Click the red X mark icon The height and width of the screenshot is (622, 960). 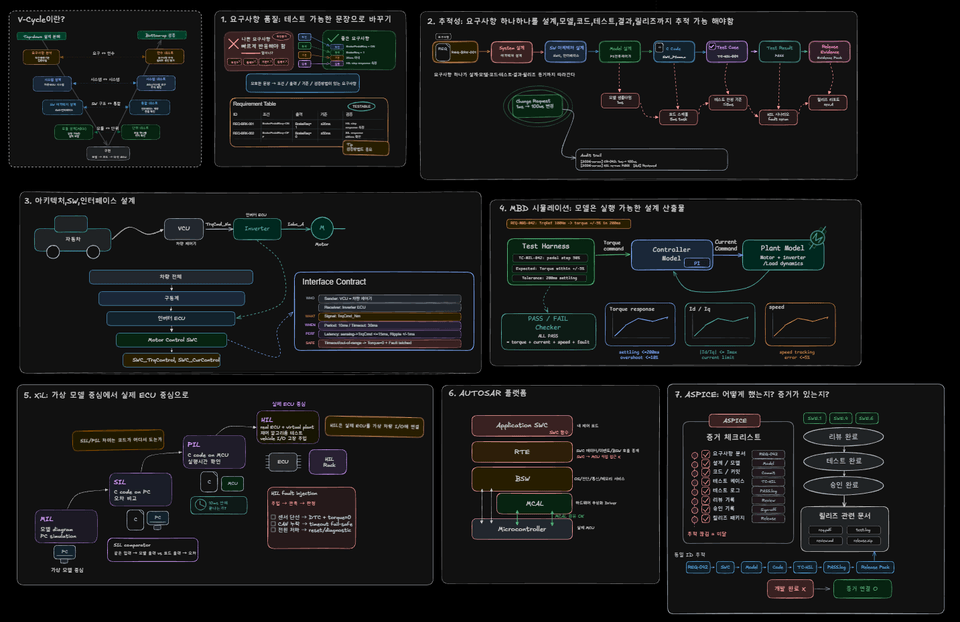coord(233,43)
